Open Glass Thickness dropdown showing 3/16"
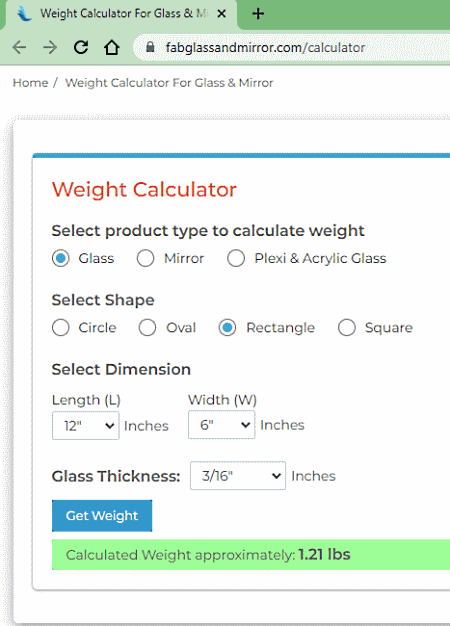This screenshot has height=626, width=450. coord(238,476)
